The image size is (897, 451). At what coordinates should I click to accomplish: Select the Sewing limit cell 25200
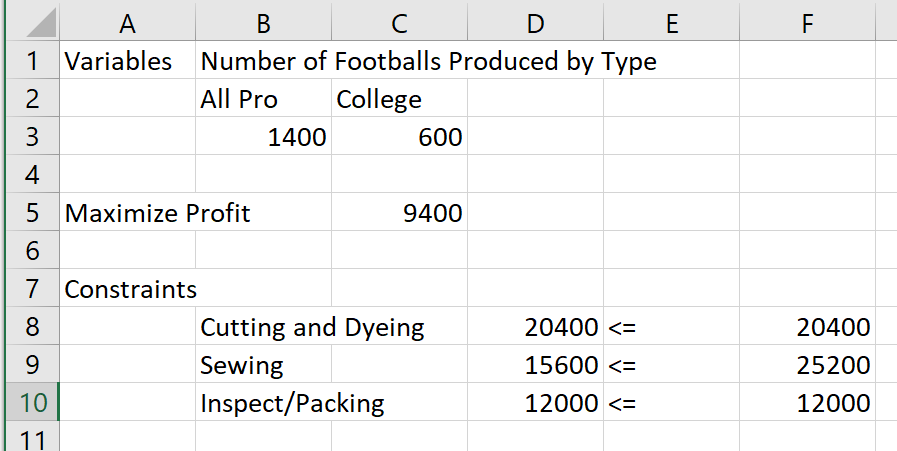click(806, 365)
